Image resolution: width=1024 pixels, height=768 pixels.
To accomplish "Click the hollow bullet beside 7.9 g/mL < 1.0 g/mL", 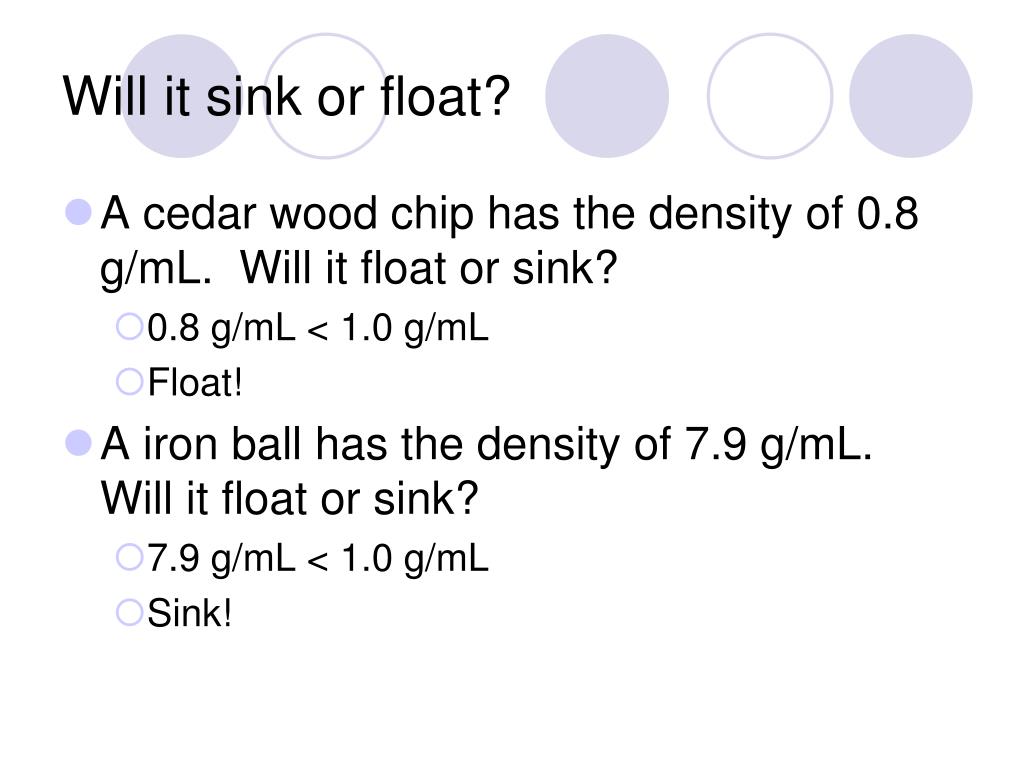I will tap(129, 557).
